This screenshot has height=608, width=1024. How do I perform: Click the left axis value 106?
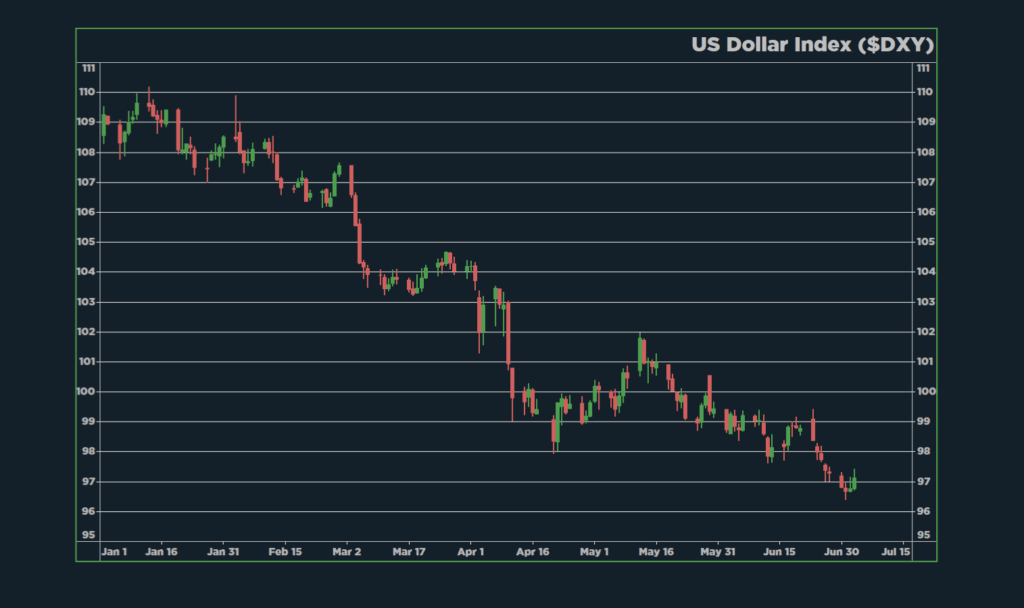86,212
